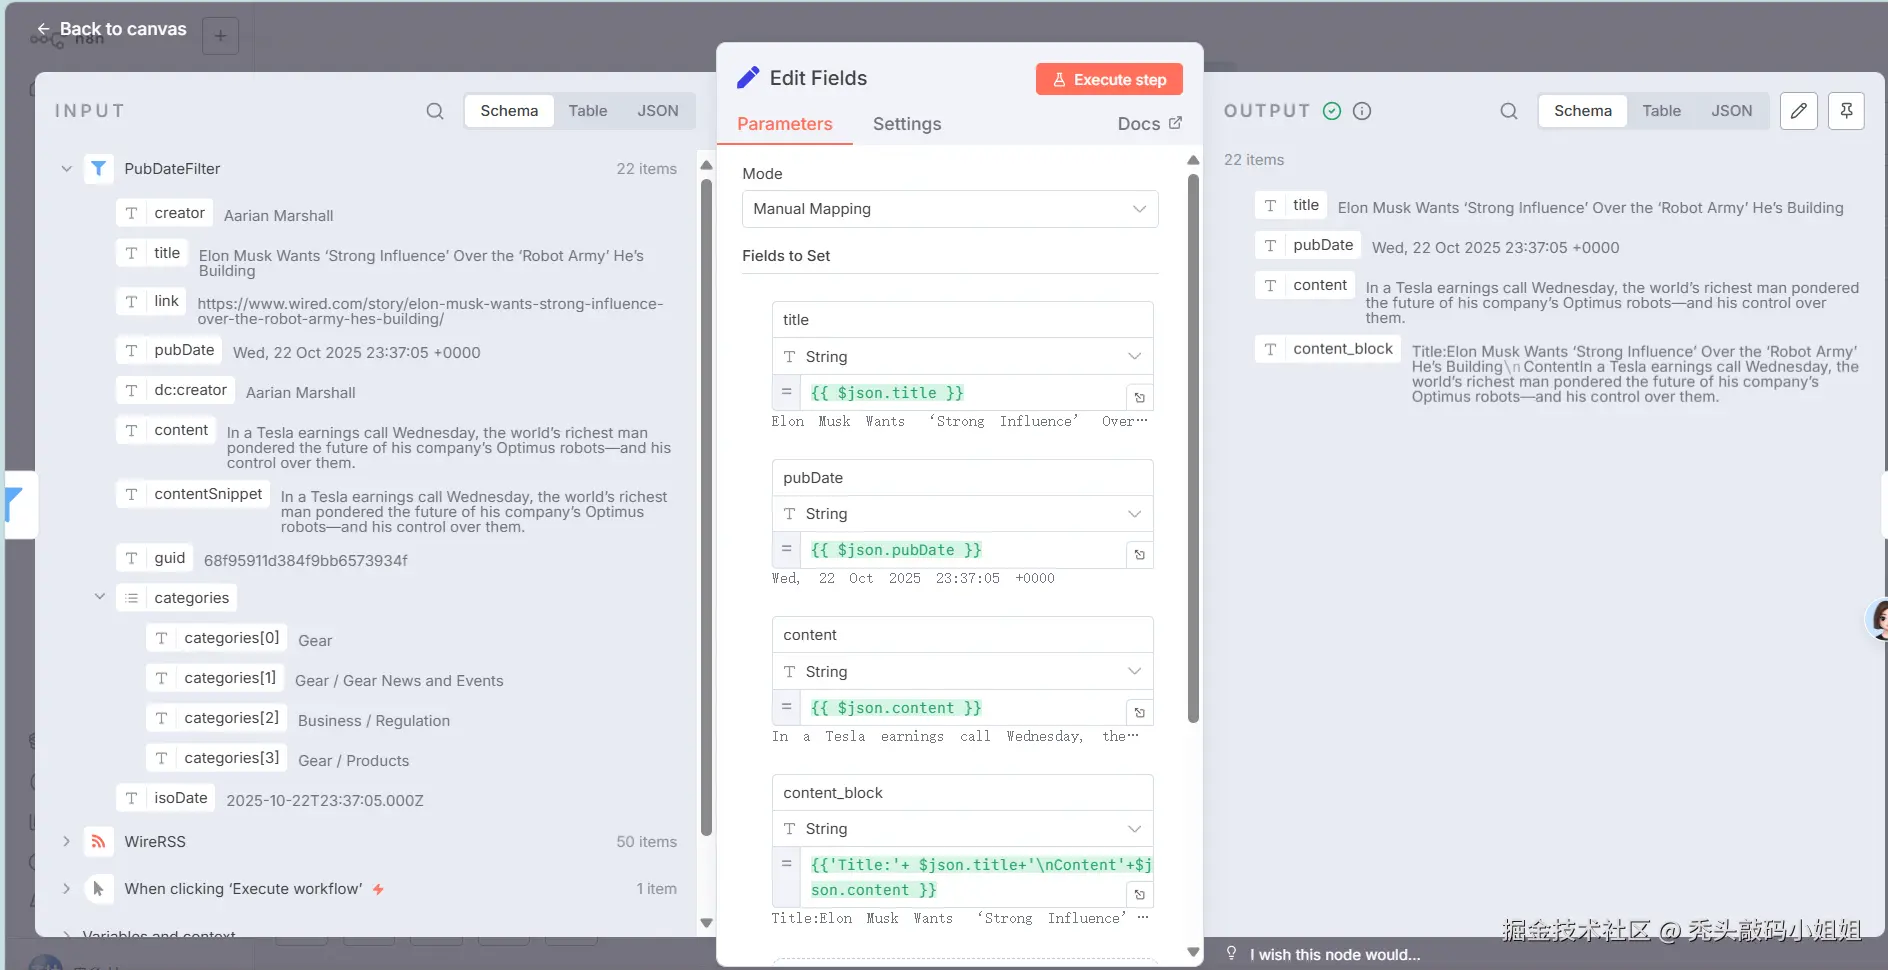The height and width of the screenshot is (970, 1888).
Task: Select the input 'isoDate' schema field
Action: point(166,798)
